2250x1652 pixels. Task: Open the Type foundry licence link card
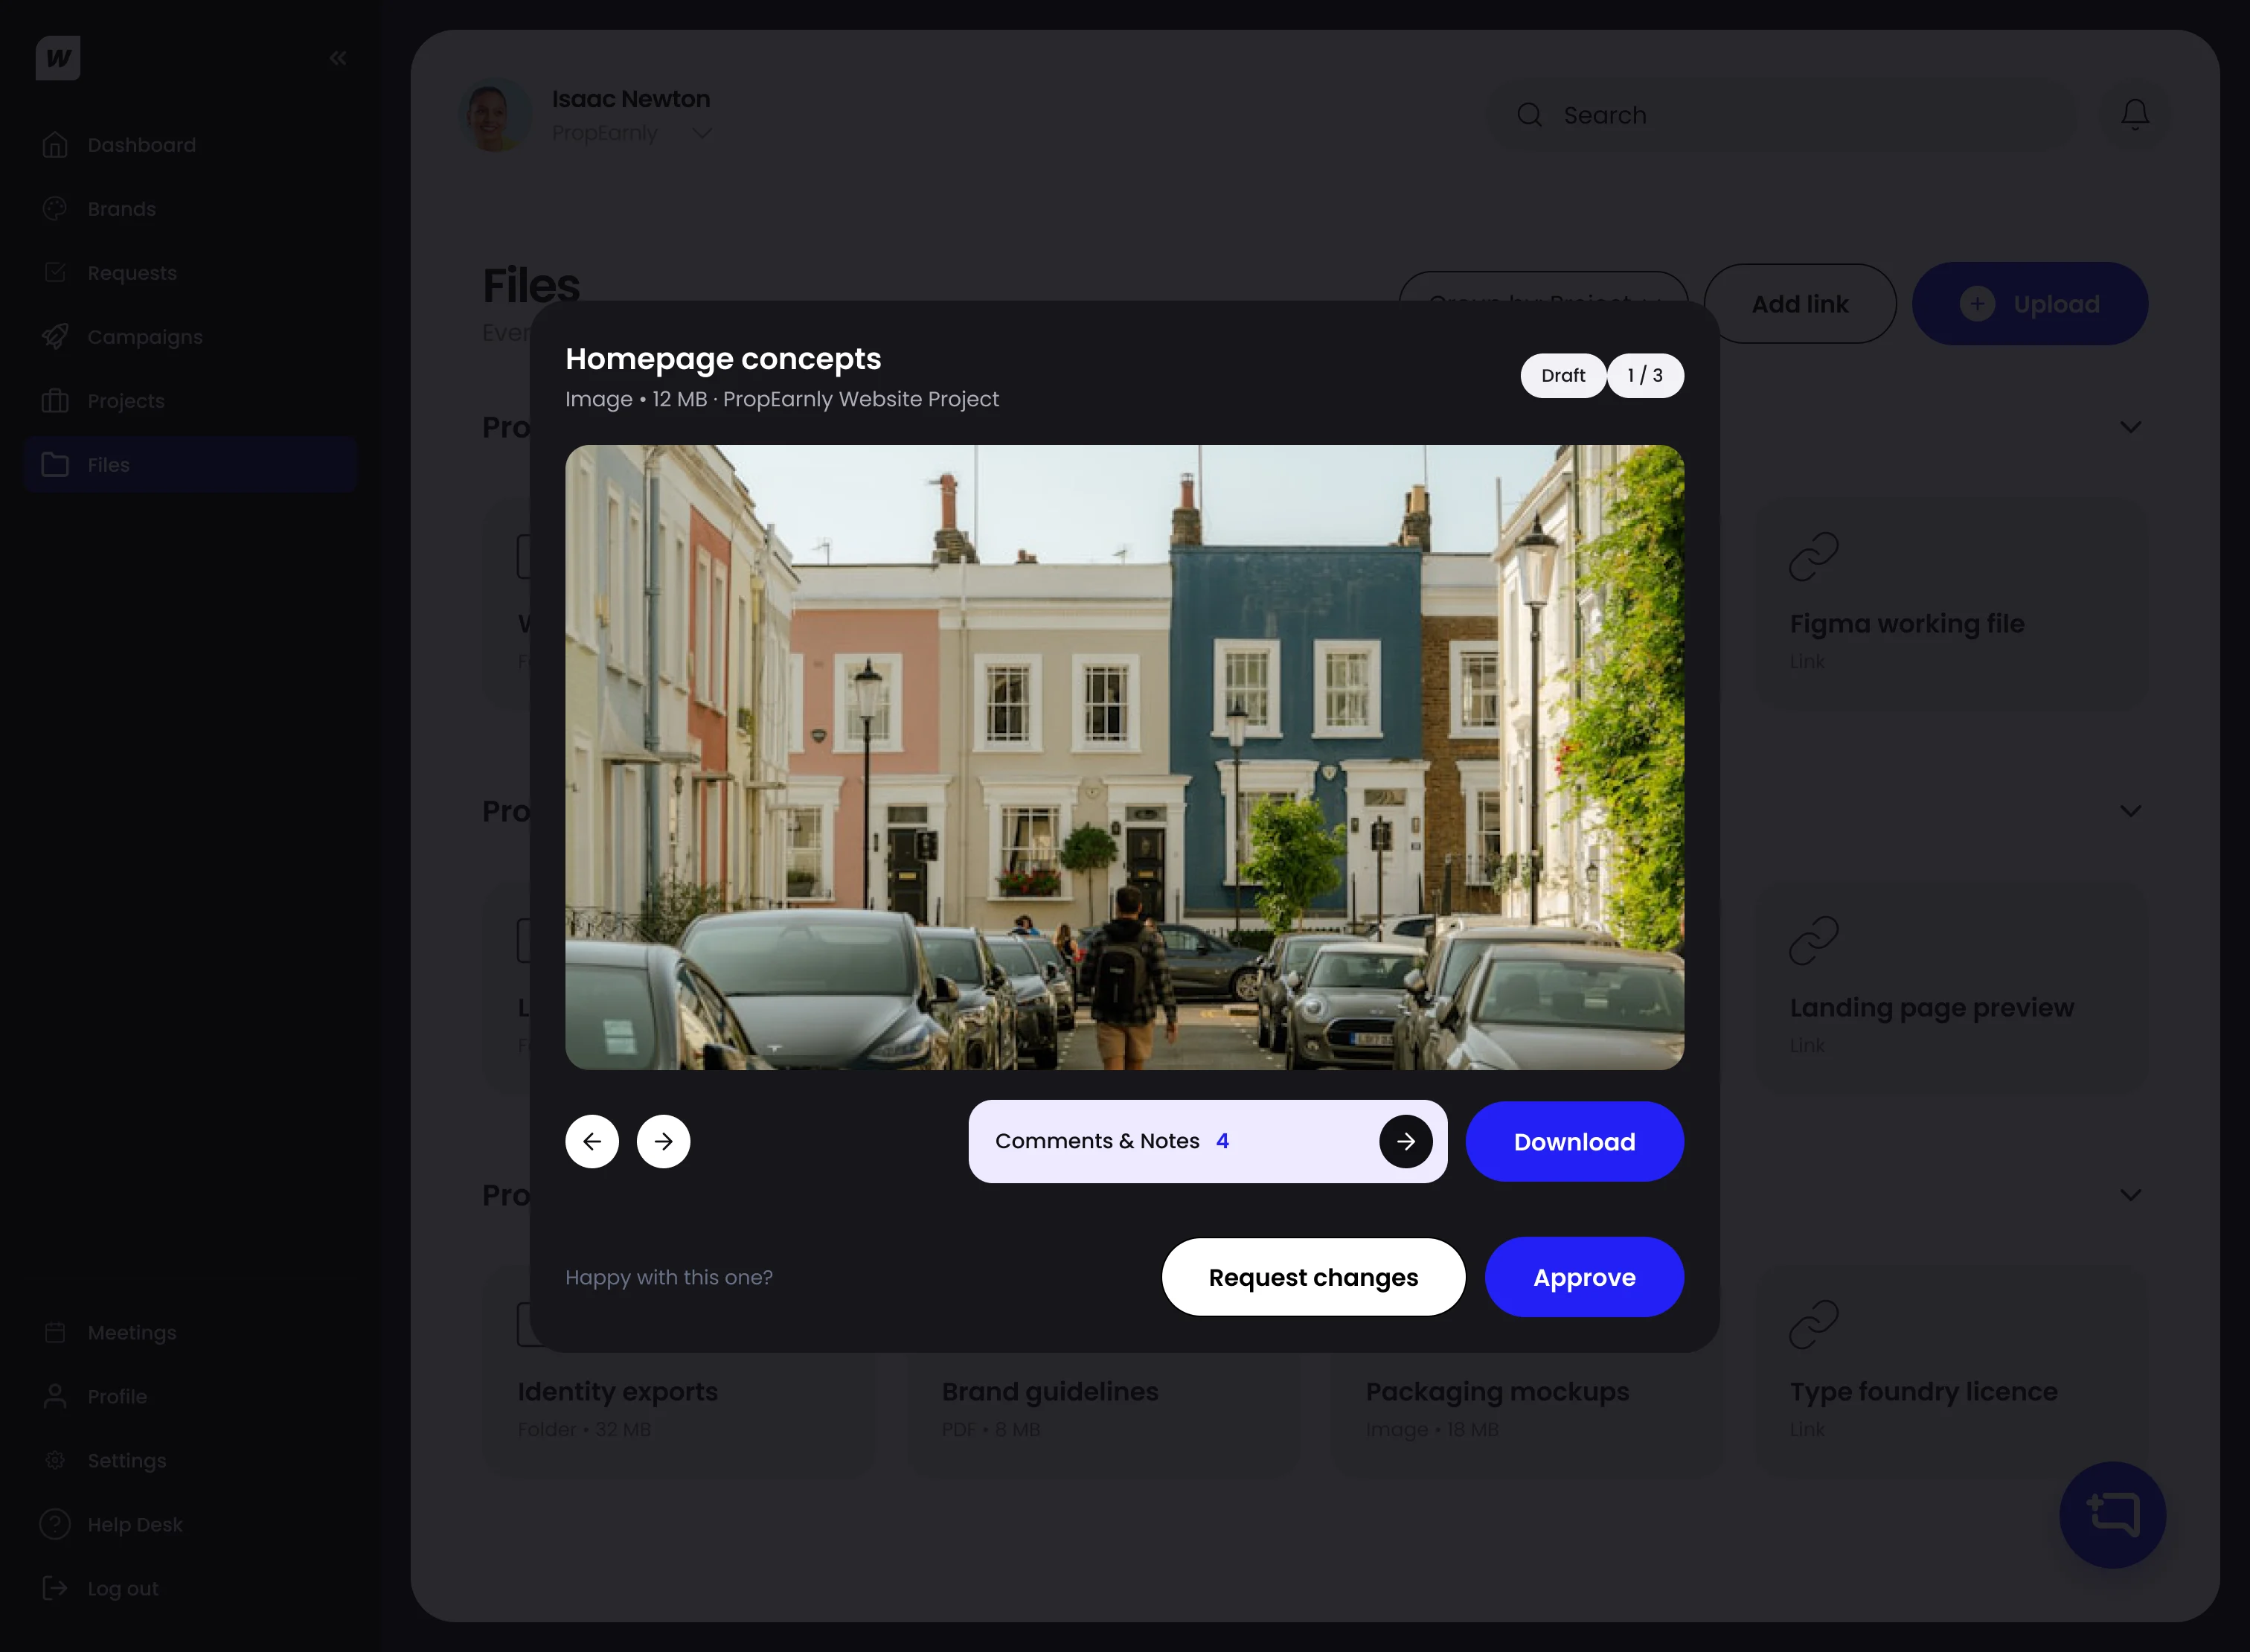(1950, 1373)
